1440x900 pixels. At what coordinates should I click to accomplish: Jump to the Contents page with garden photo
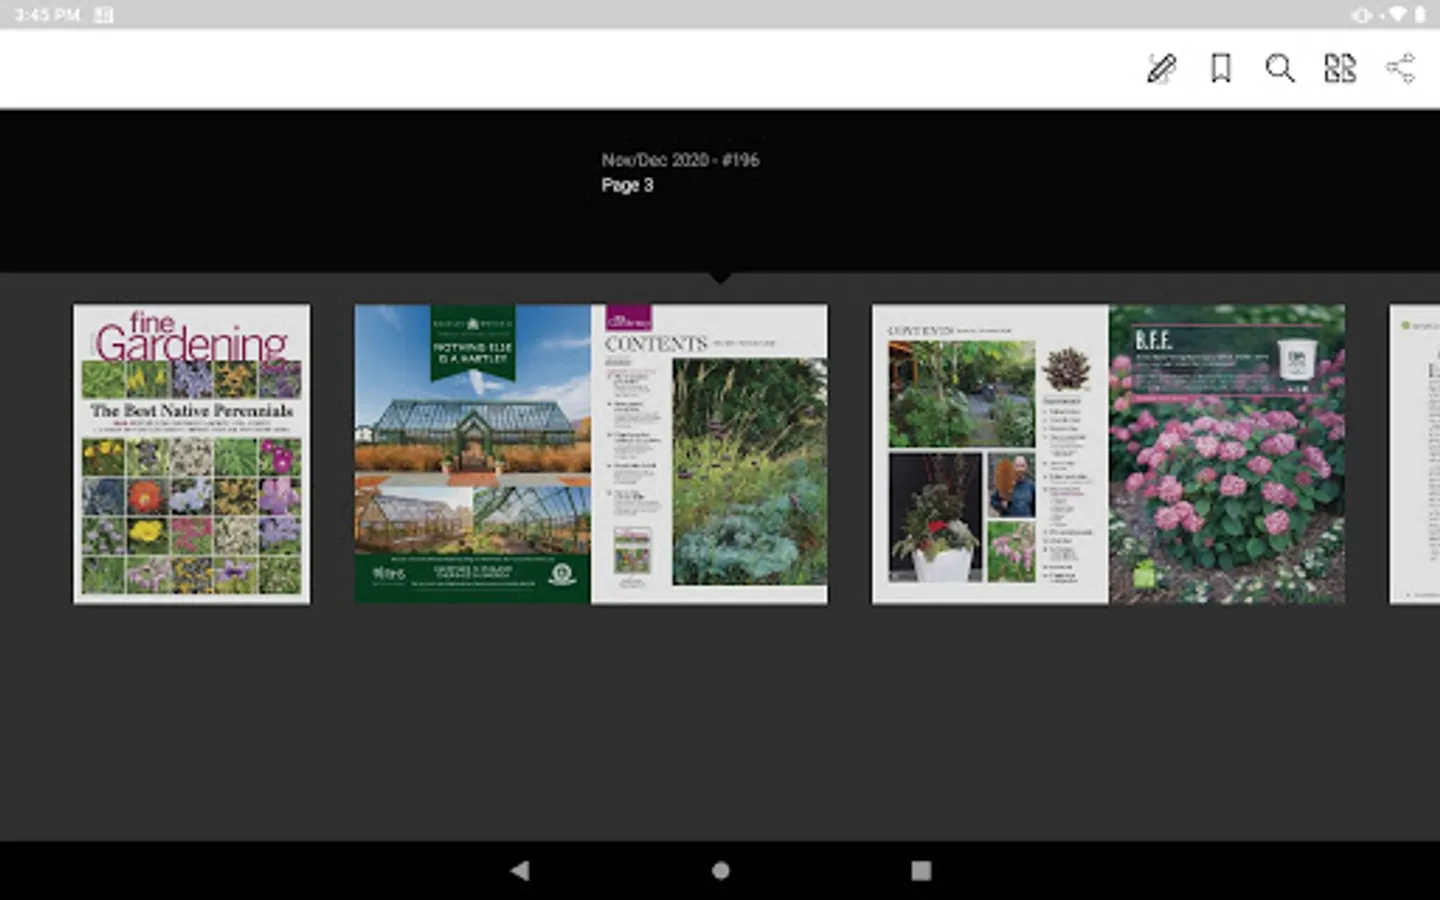(x=709, y=454)
